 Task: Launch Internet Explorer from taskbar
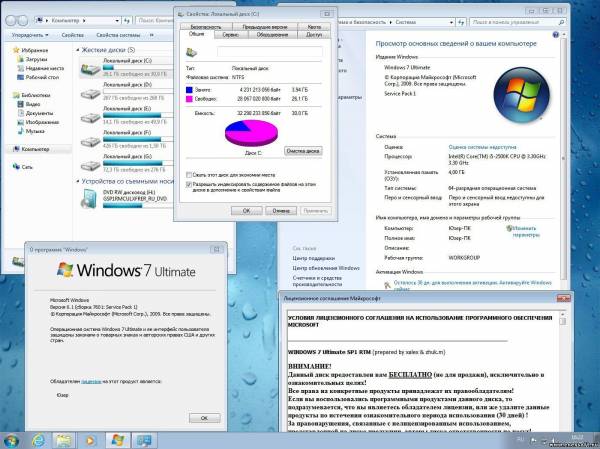tap(39, 441)
